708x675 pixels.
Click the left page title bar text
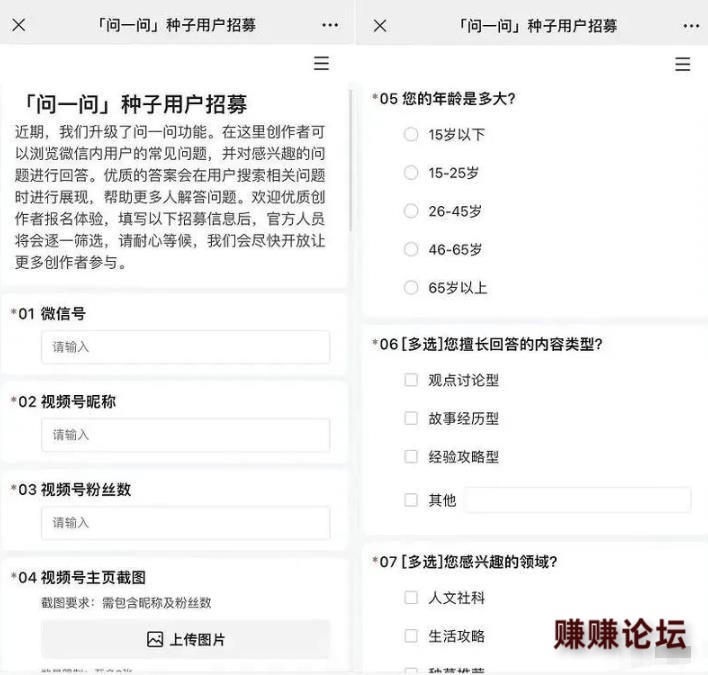(x=177, y=25)
